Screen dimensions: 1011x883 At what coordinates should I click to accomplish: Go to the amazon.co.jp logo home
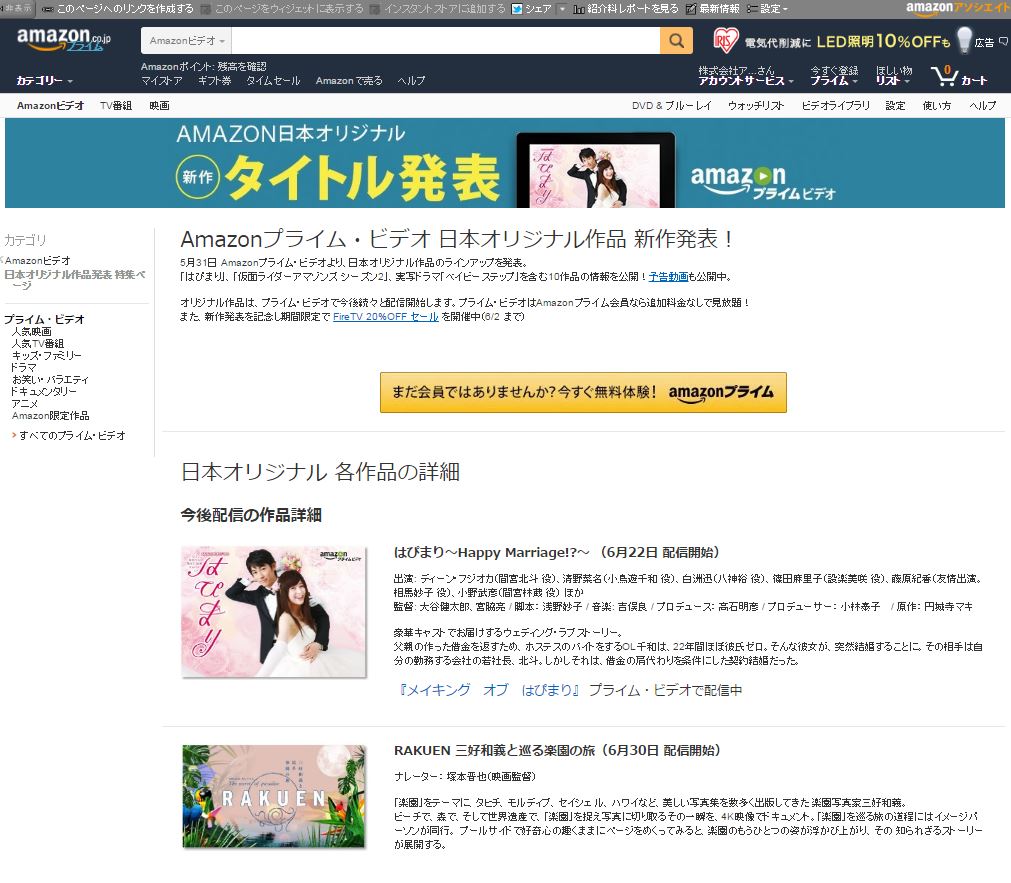click(x=64, y=39)
